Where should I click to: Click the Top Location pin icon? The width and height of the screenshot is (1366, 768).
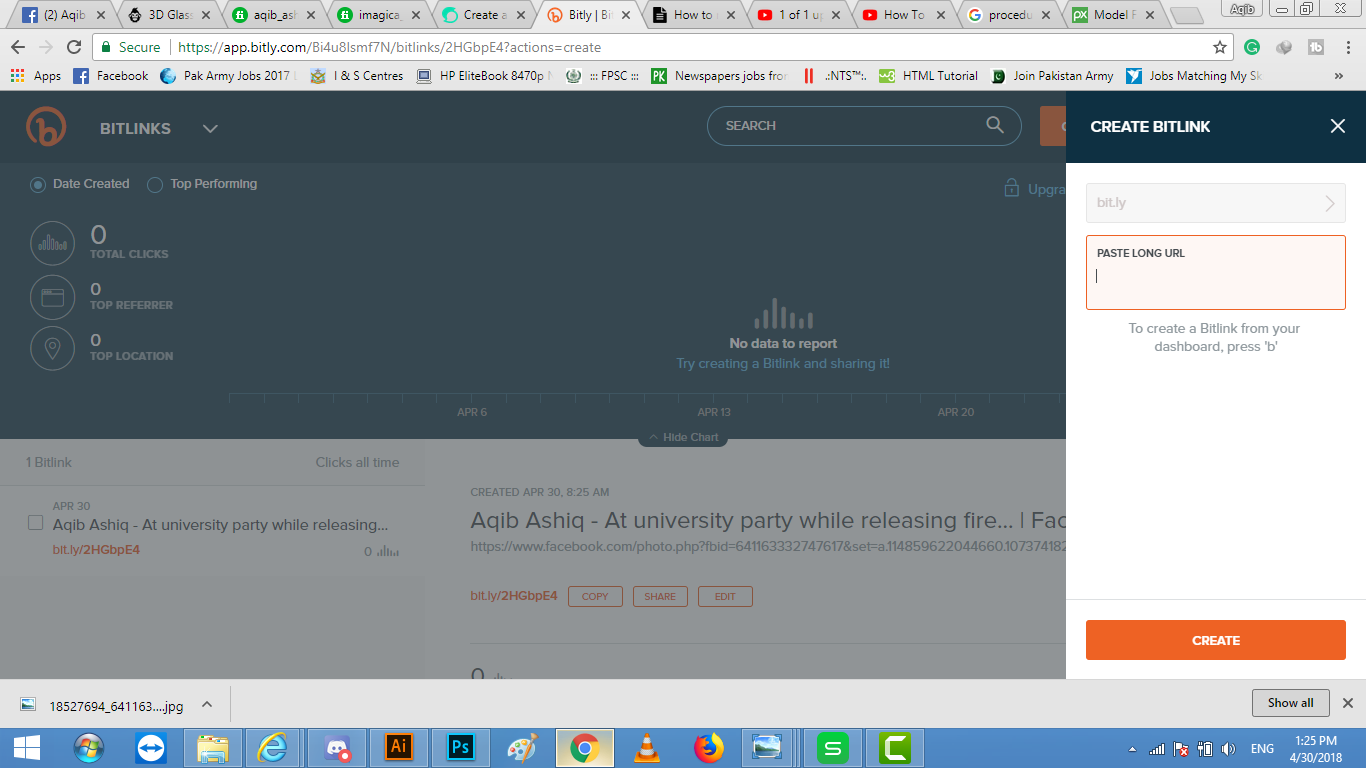[53, 348]
